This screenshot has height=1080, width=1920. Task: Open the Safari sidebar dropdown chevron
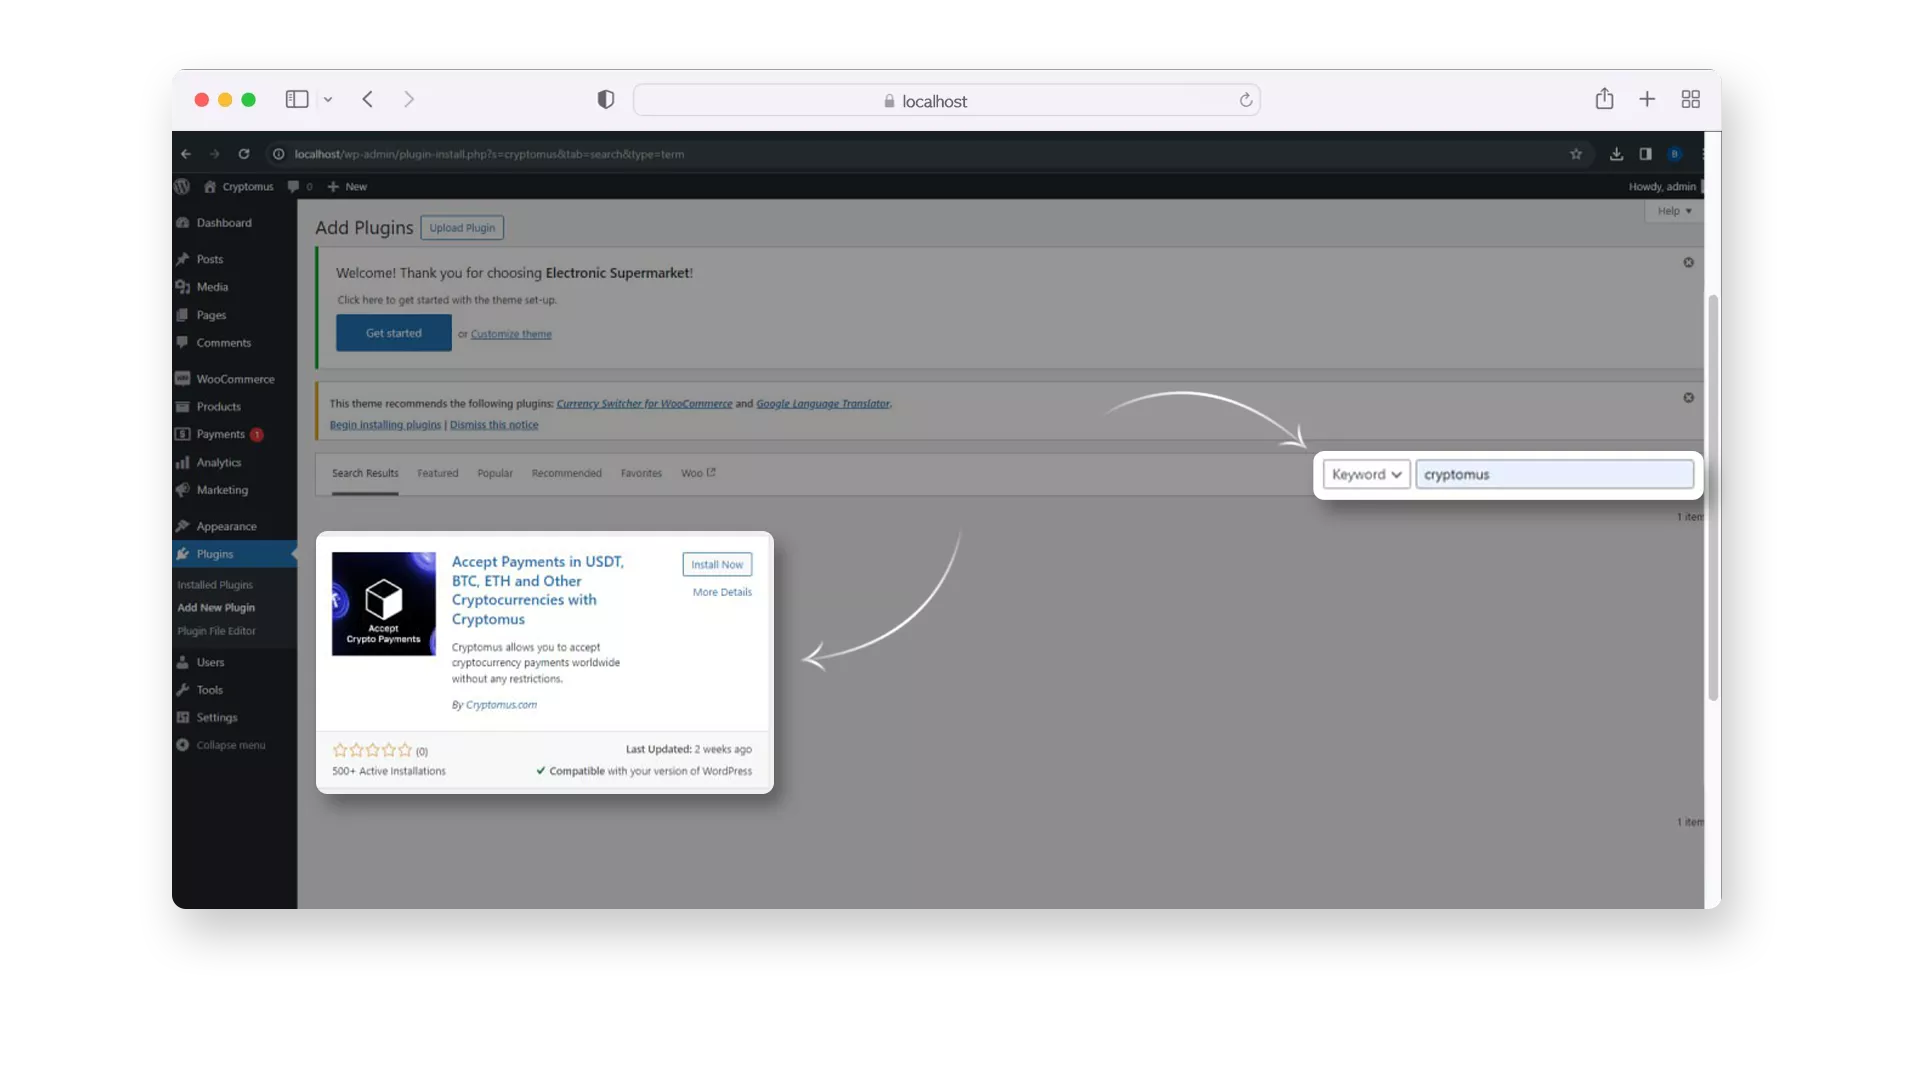328,100
